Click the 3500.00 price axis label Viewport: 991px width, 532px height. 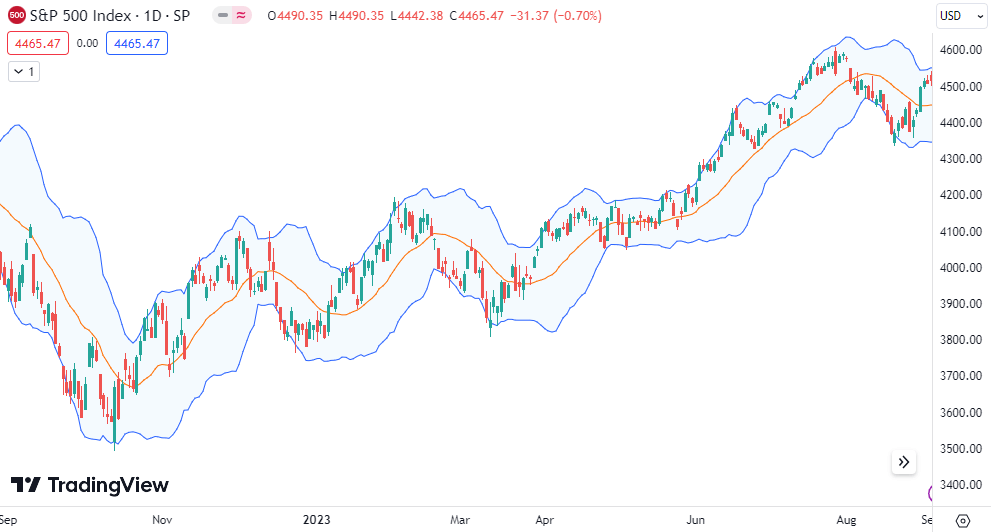(x=961, y=448)
